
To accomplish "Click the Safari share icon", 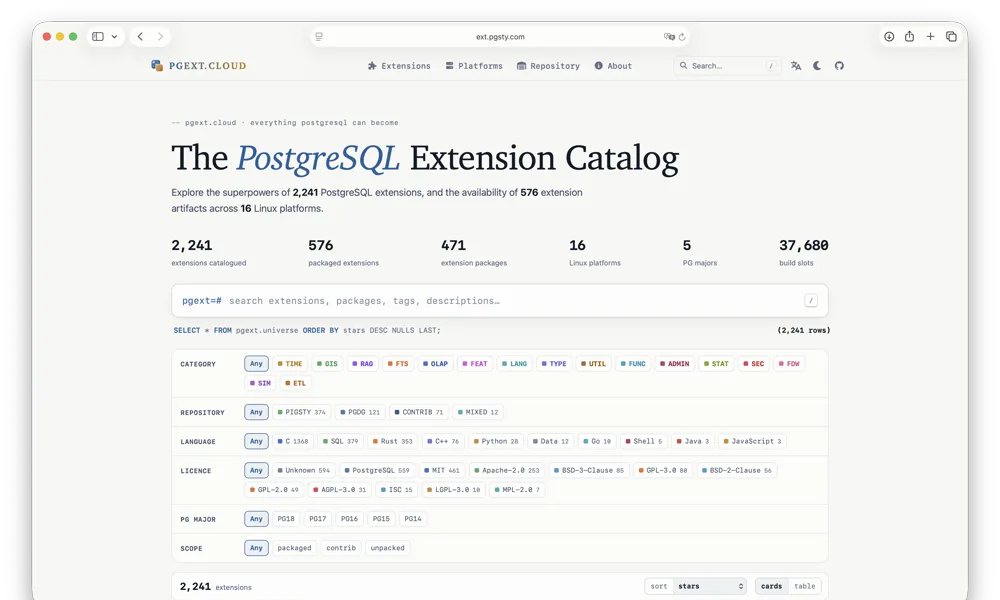I will (x=909, y=36).
